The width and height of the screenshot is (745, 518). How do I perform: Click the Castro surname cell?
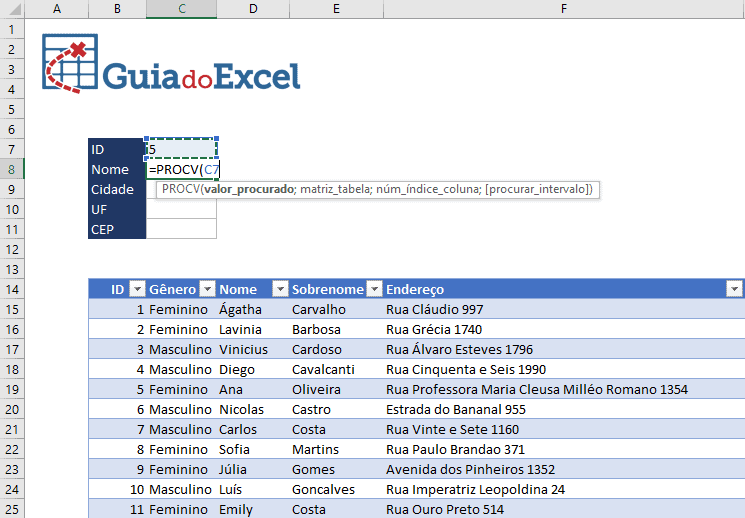point(336,409)
